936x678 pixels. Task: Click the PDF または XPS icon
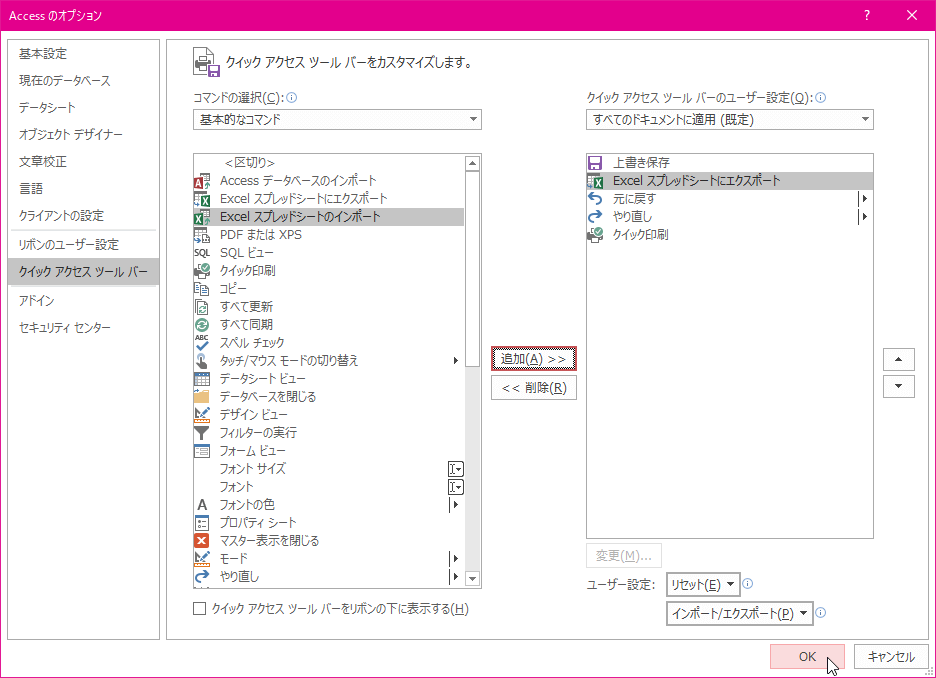(202, 235)
